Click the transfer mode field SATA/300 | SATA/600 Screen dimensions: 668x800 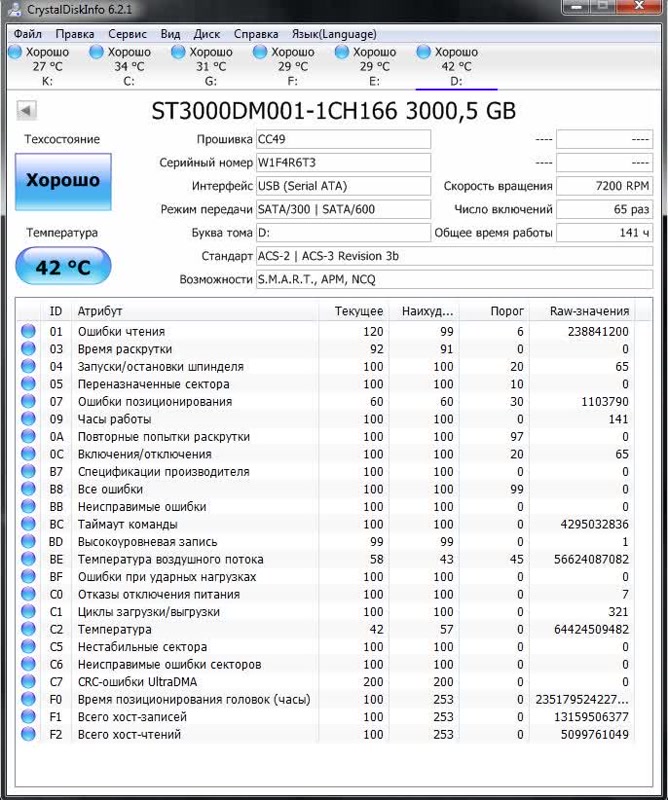(343, 209)
